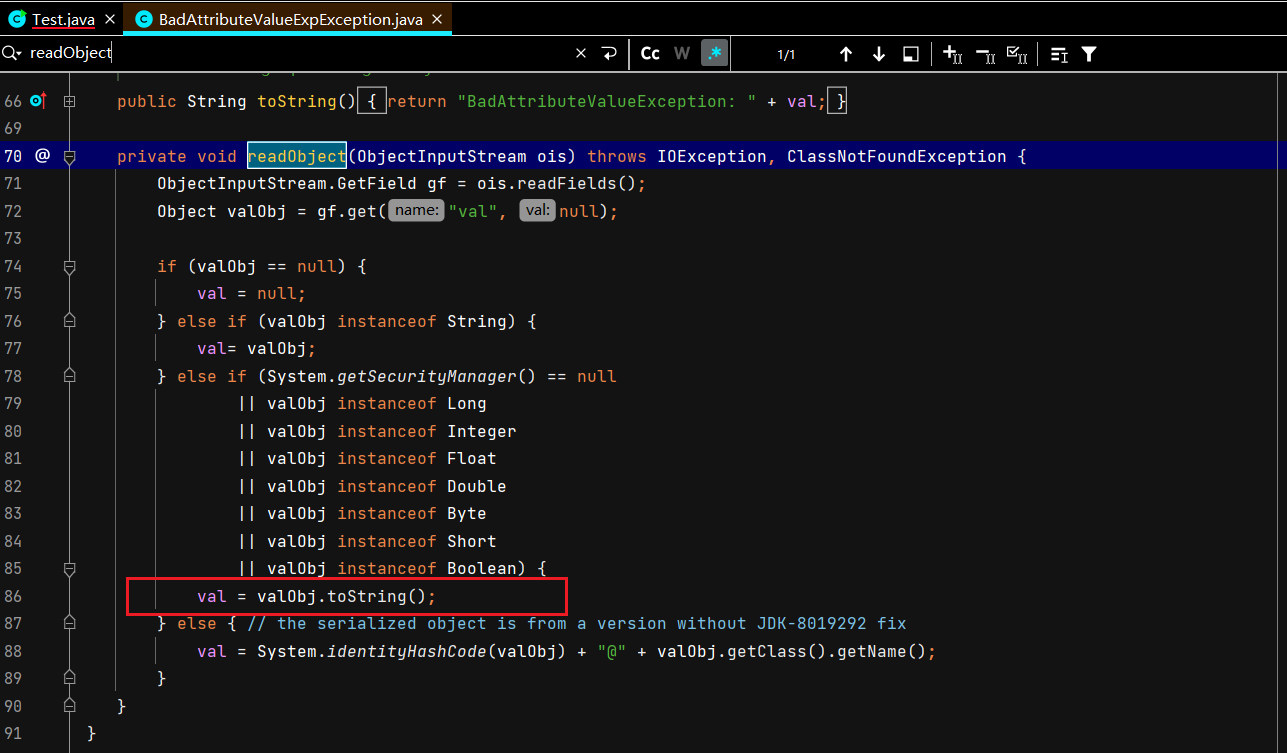Click the new line search icon
1287x753 pixels.
tap(609, 54)
